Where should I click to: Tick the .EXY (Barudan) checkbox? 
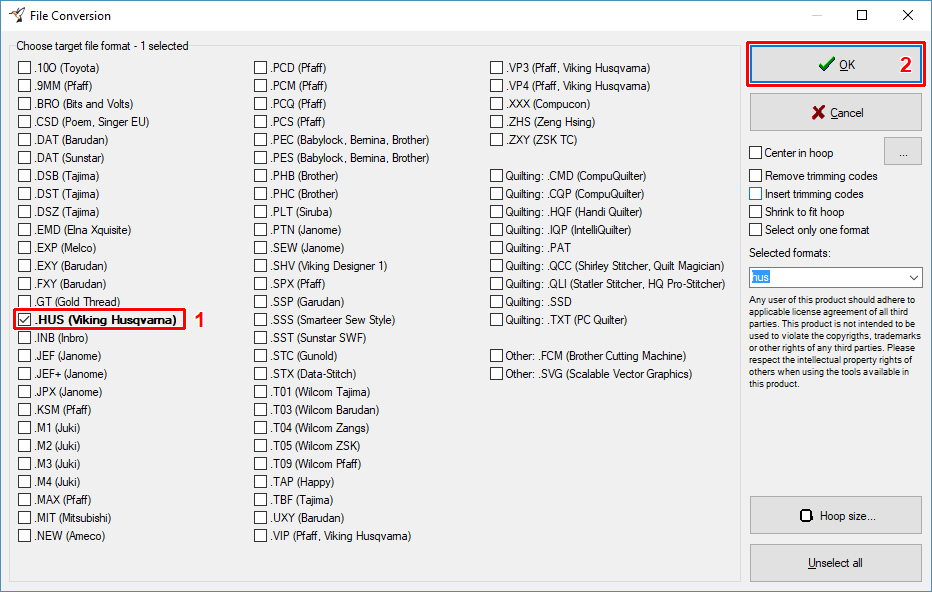pos(24,266)
